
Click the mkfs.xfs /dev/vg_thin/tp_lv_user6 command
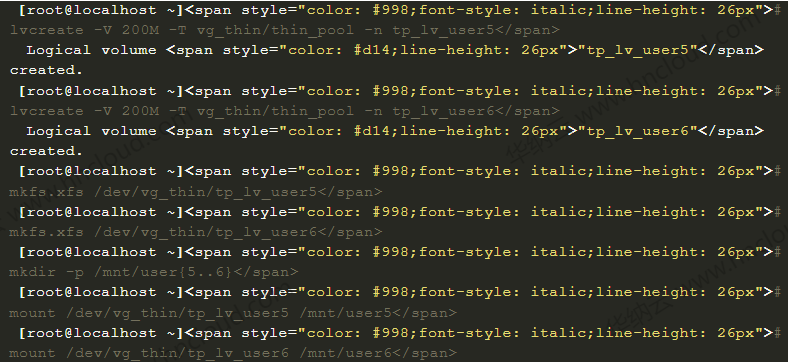click(164, 232)
